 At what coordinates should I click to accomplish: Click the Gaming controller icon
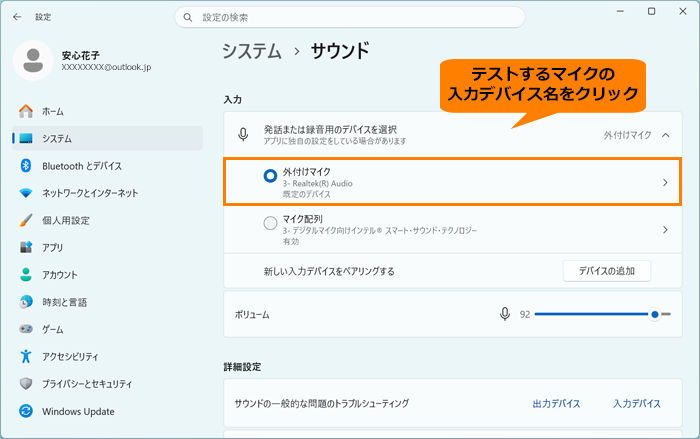pyautogui.click(x=26, y=329)
